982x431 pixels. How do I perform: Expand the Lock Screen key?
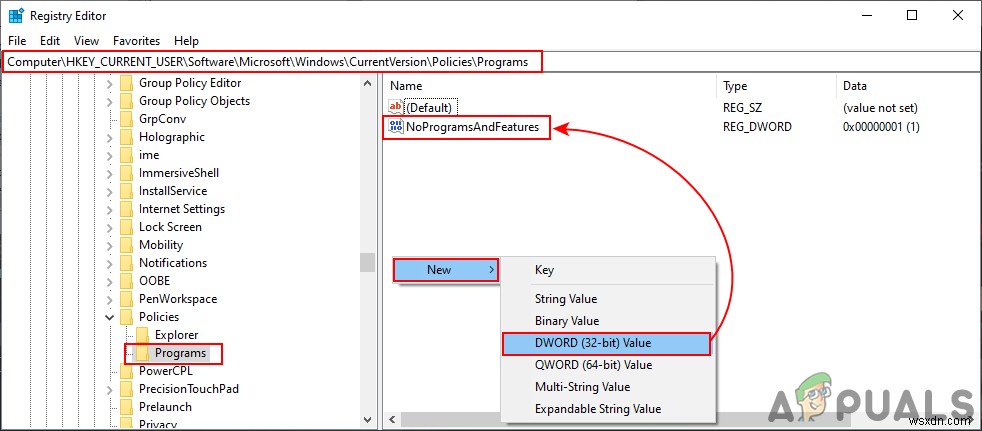(110, 227)
